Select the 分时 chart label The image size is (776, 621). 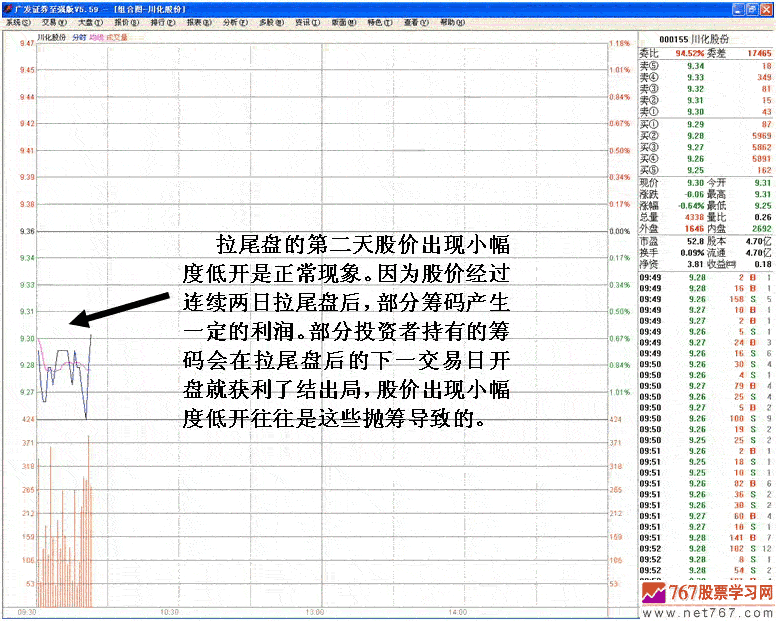tap(80, 37)
